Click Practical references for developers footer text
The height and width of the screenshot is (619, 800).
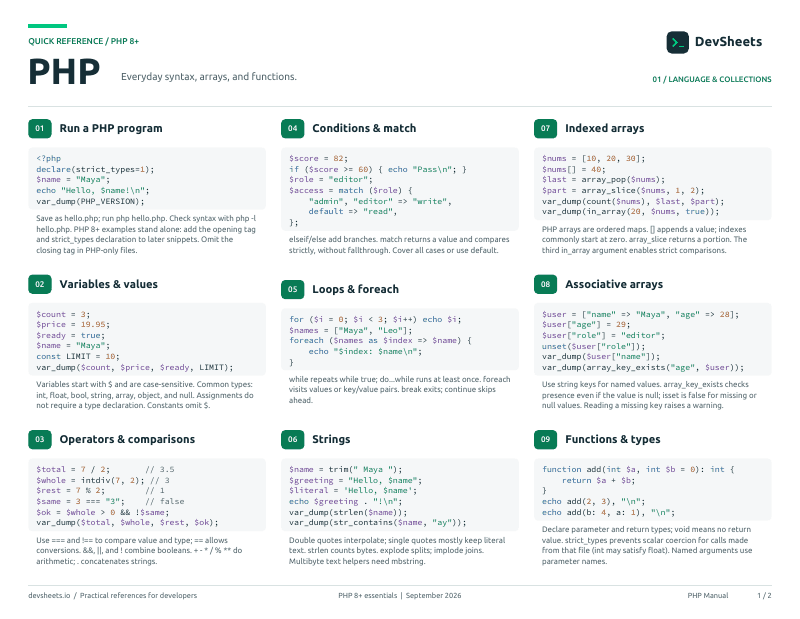click(138, 596)
